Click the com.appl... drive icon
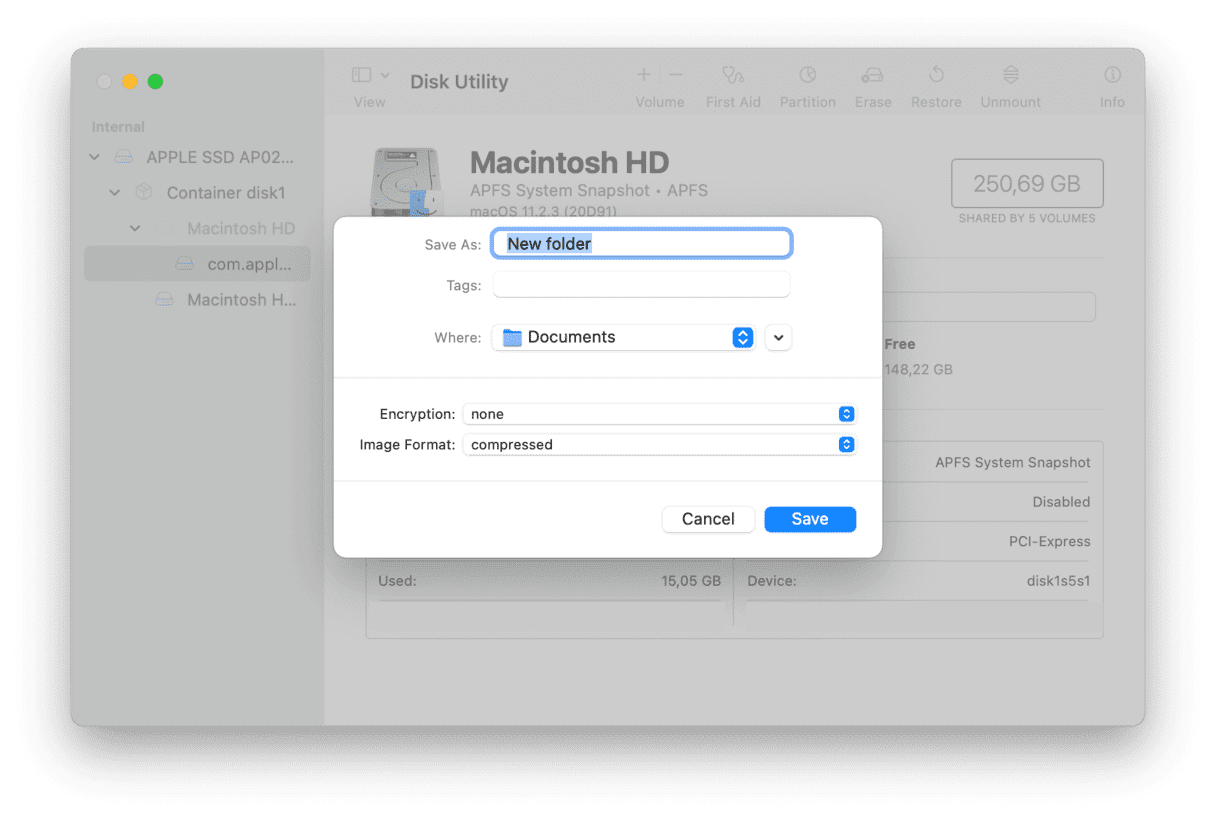 (184, 264)
